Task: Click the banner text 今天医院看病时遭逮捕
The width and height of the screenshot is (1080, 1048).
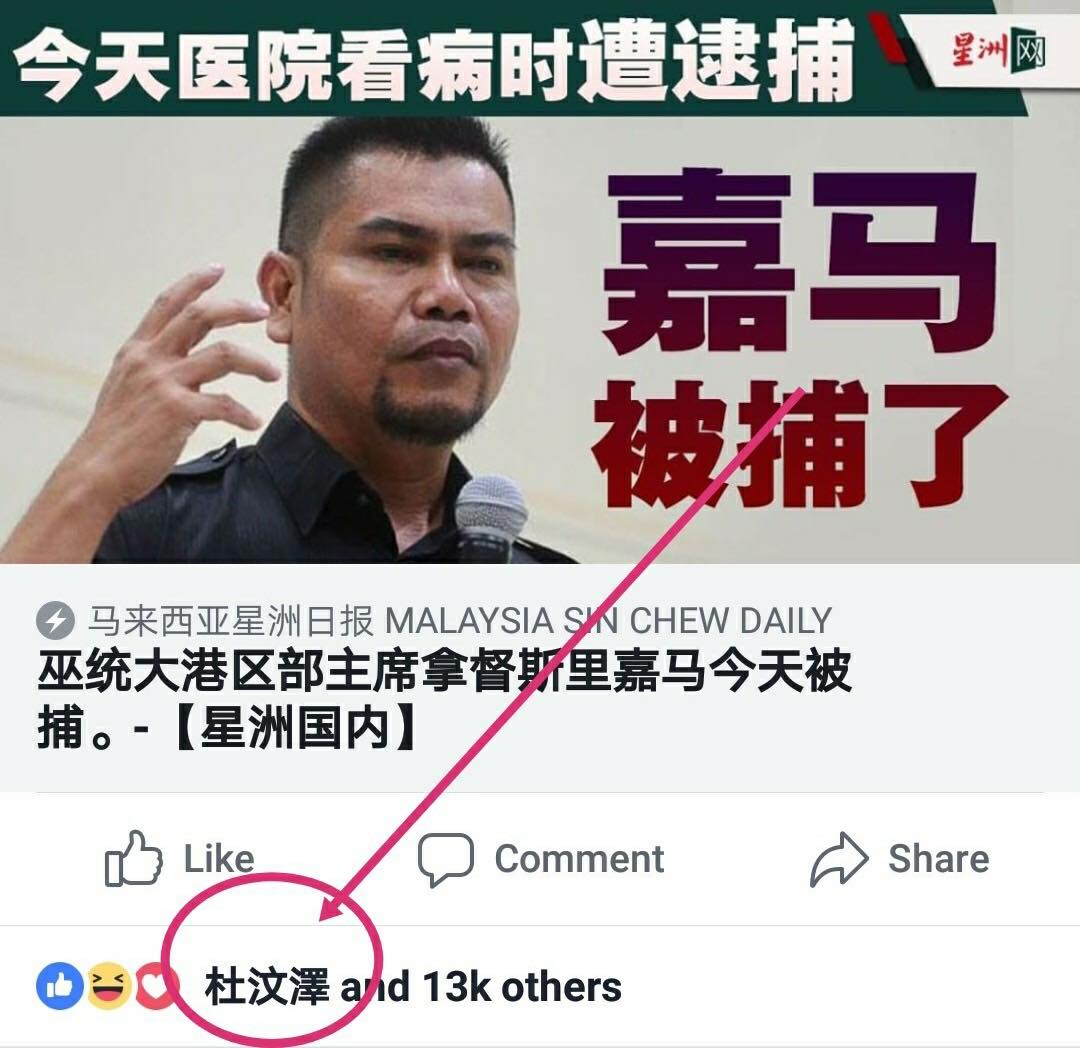Action: (x=434, y=61)
